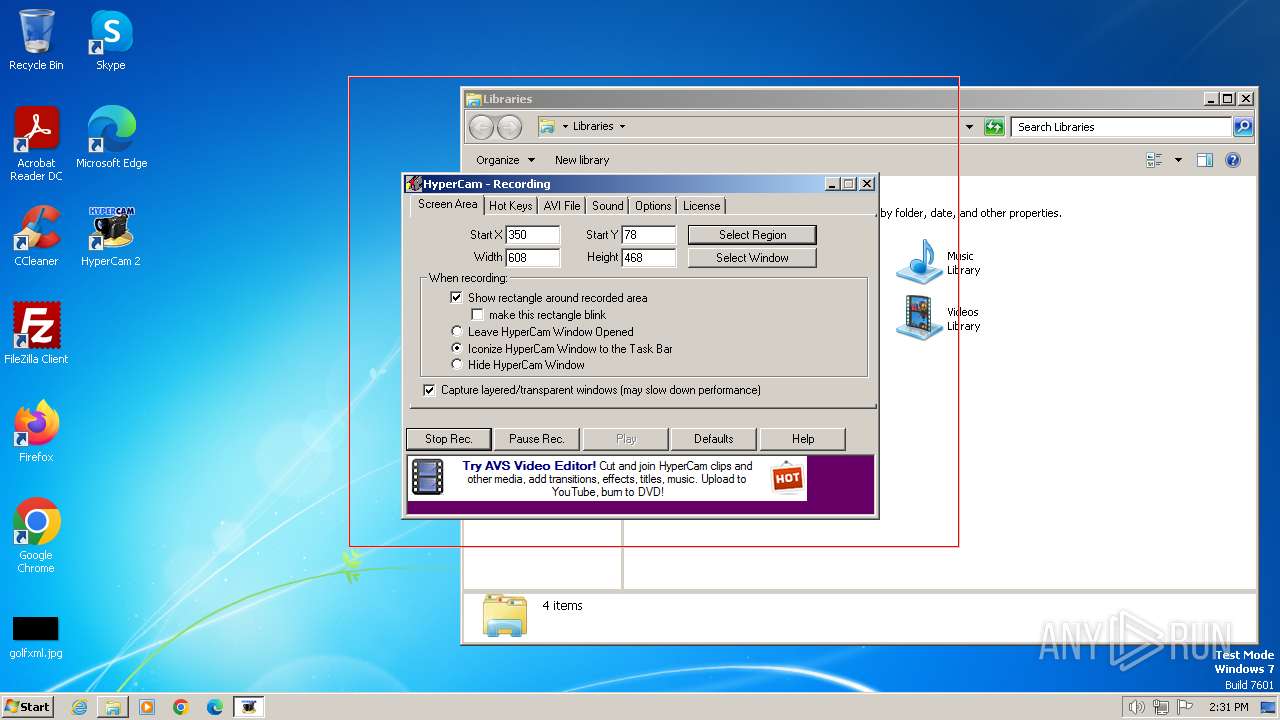Image resolution: width=1280 pixels, height=720 pixels.
Task: Switch to Screen Area tab
Action: pyautogui.click(x=447, y=204)
